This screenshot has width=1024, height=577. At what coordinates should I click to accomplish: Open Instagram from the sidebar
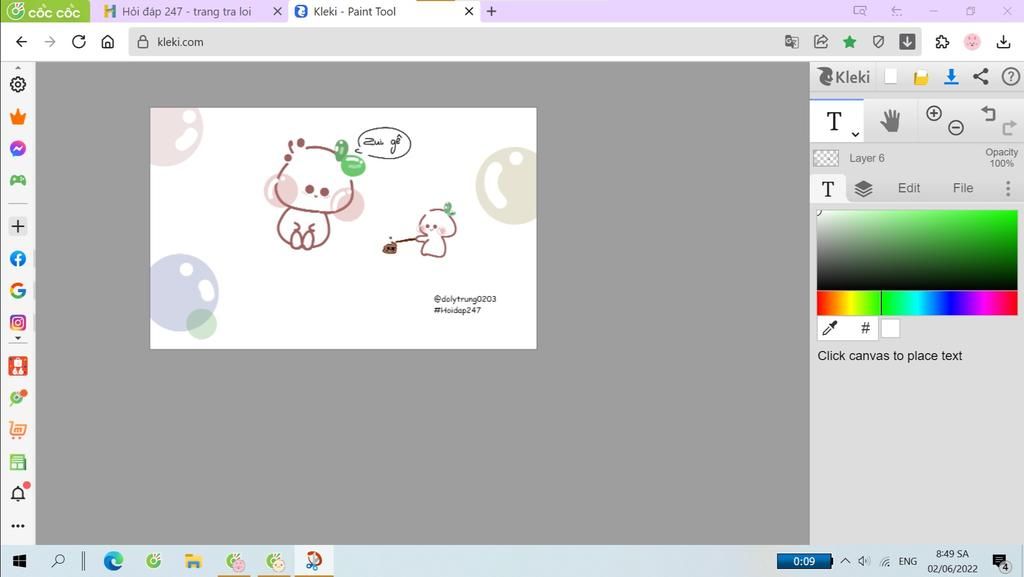[18, 322]
